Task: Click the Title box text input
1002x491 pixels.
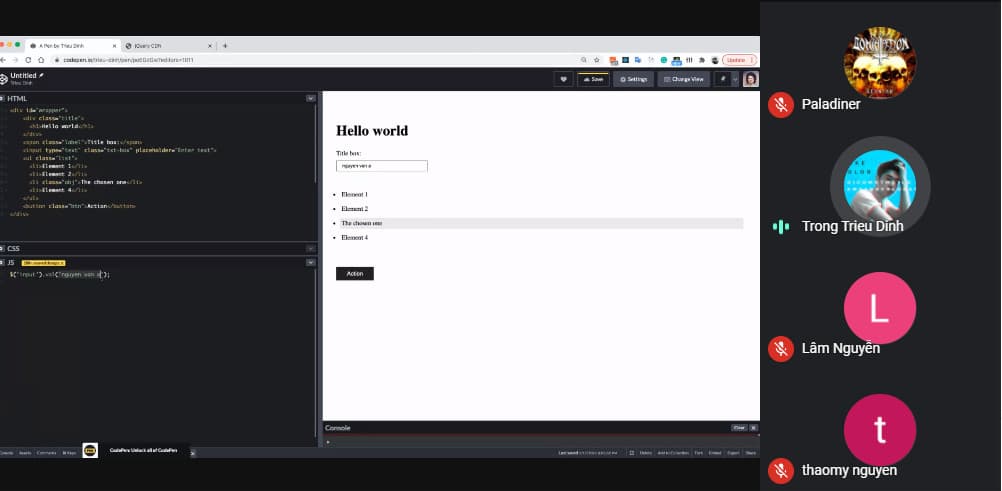Action: (382, 166)
